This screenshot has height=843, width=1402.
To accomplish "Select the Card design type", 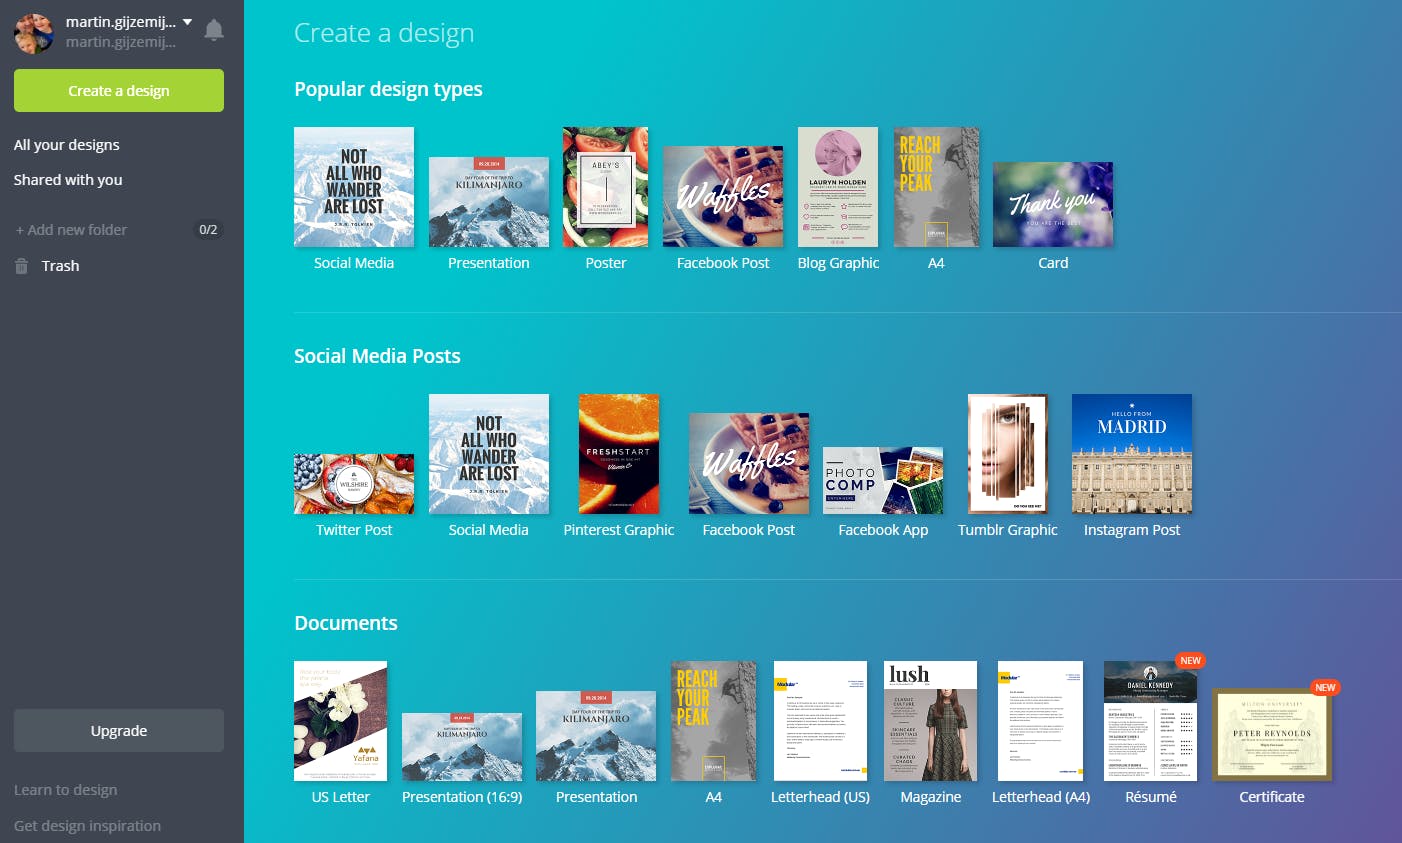I will [1053, 204].
